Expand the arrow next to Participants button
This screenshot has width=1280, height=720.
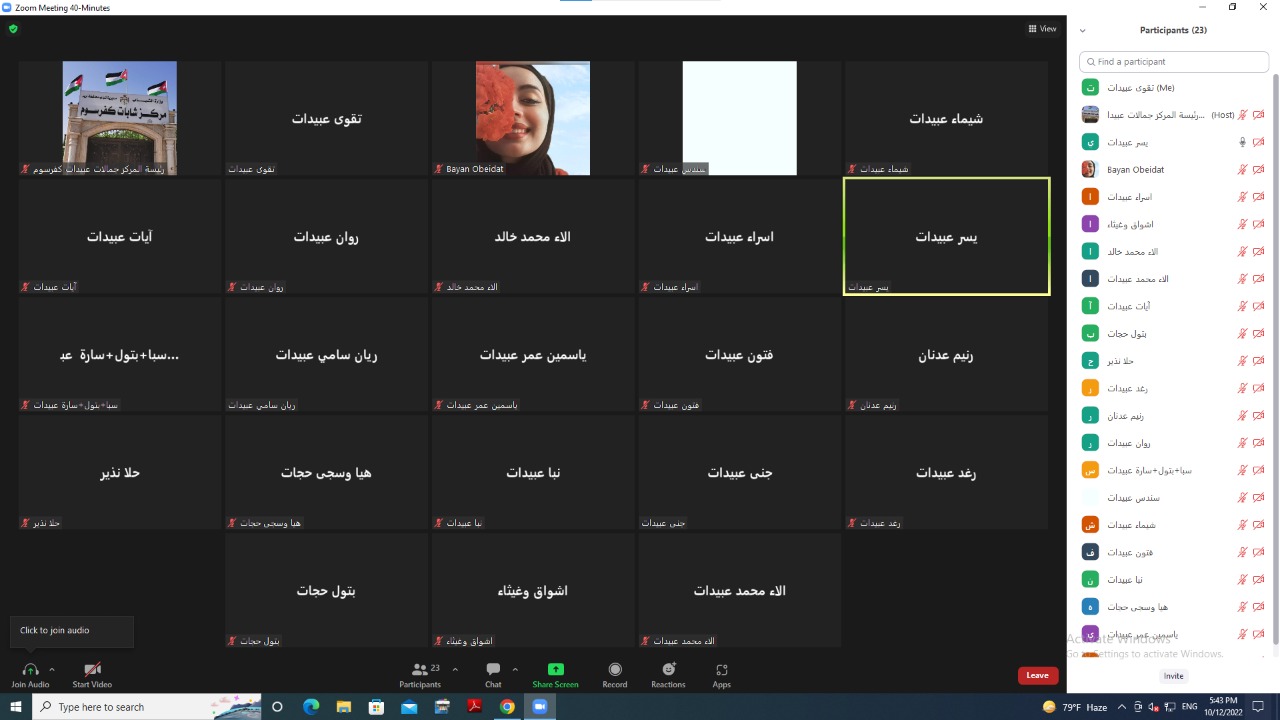click(455, 670)
